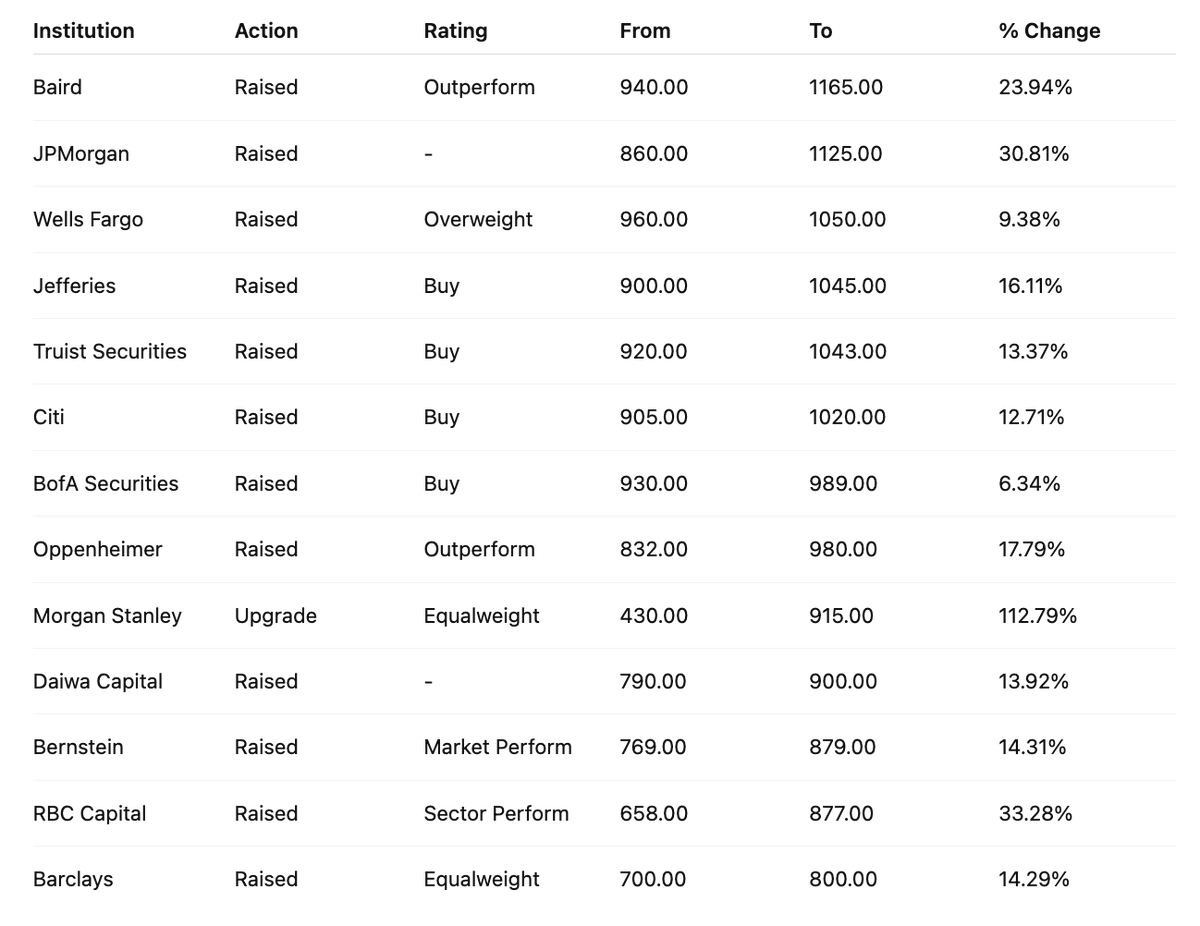Click Barclays' 700.00 From value
This screenshot has width=1200, height=926.
pyautogui.click(x=653, y=879)
